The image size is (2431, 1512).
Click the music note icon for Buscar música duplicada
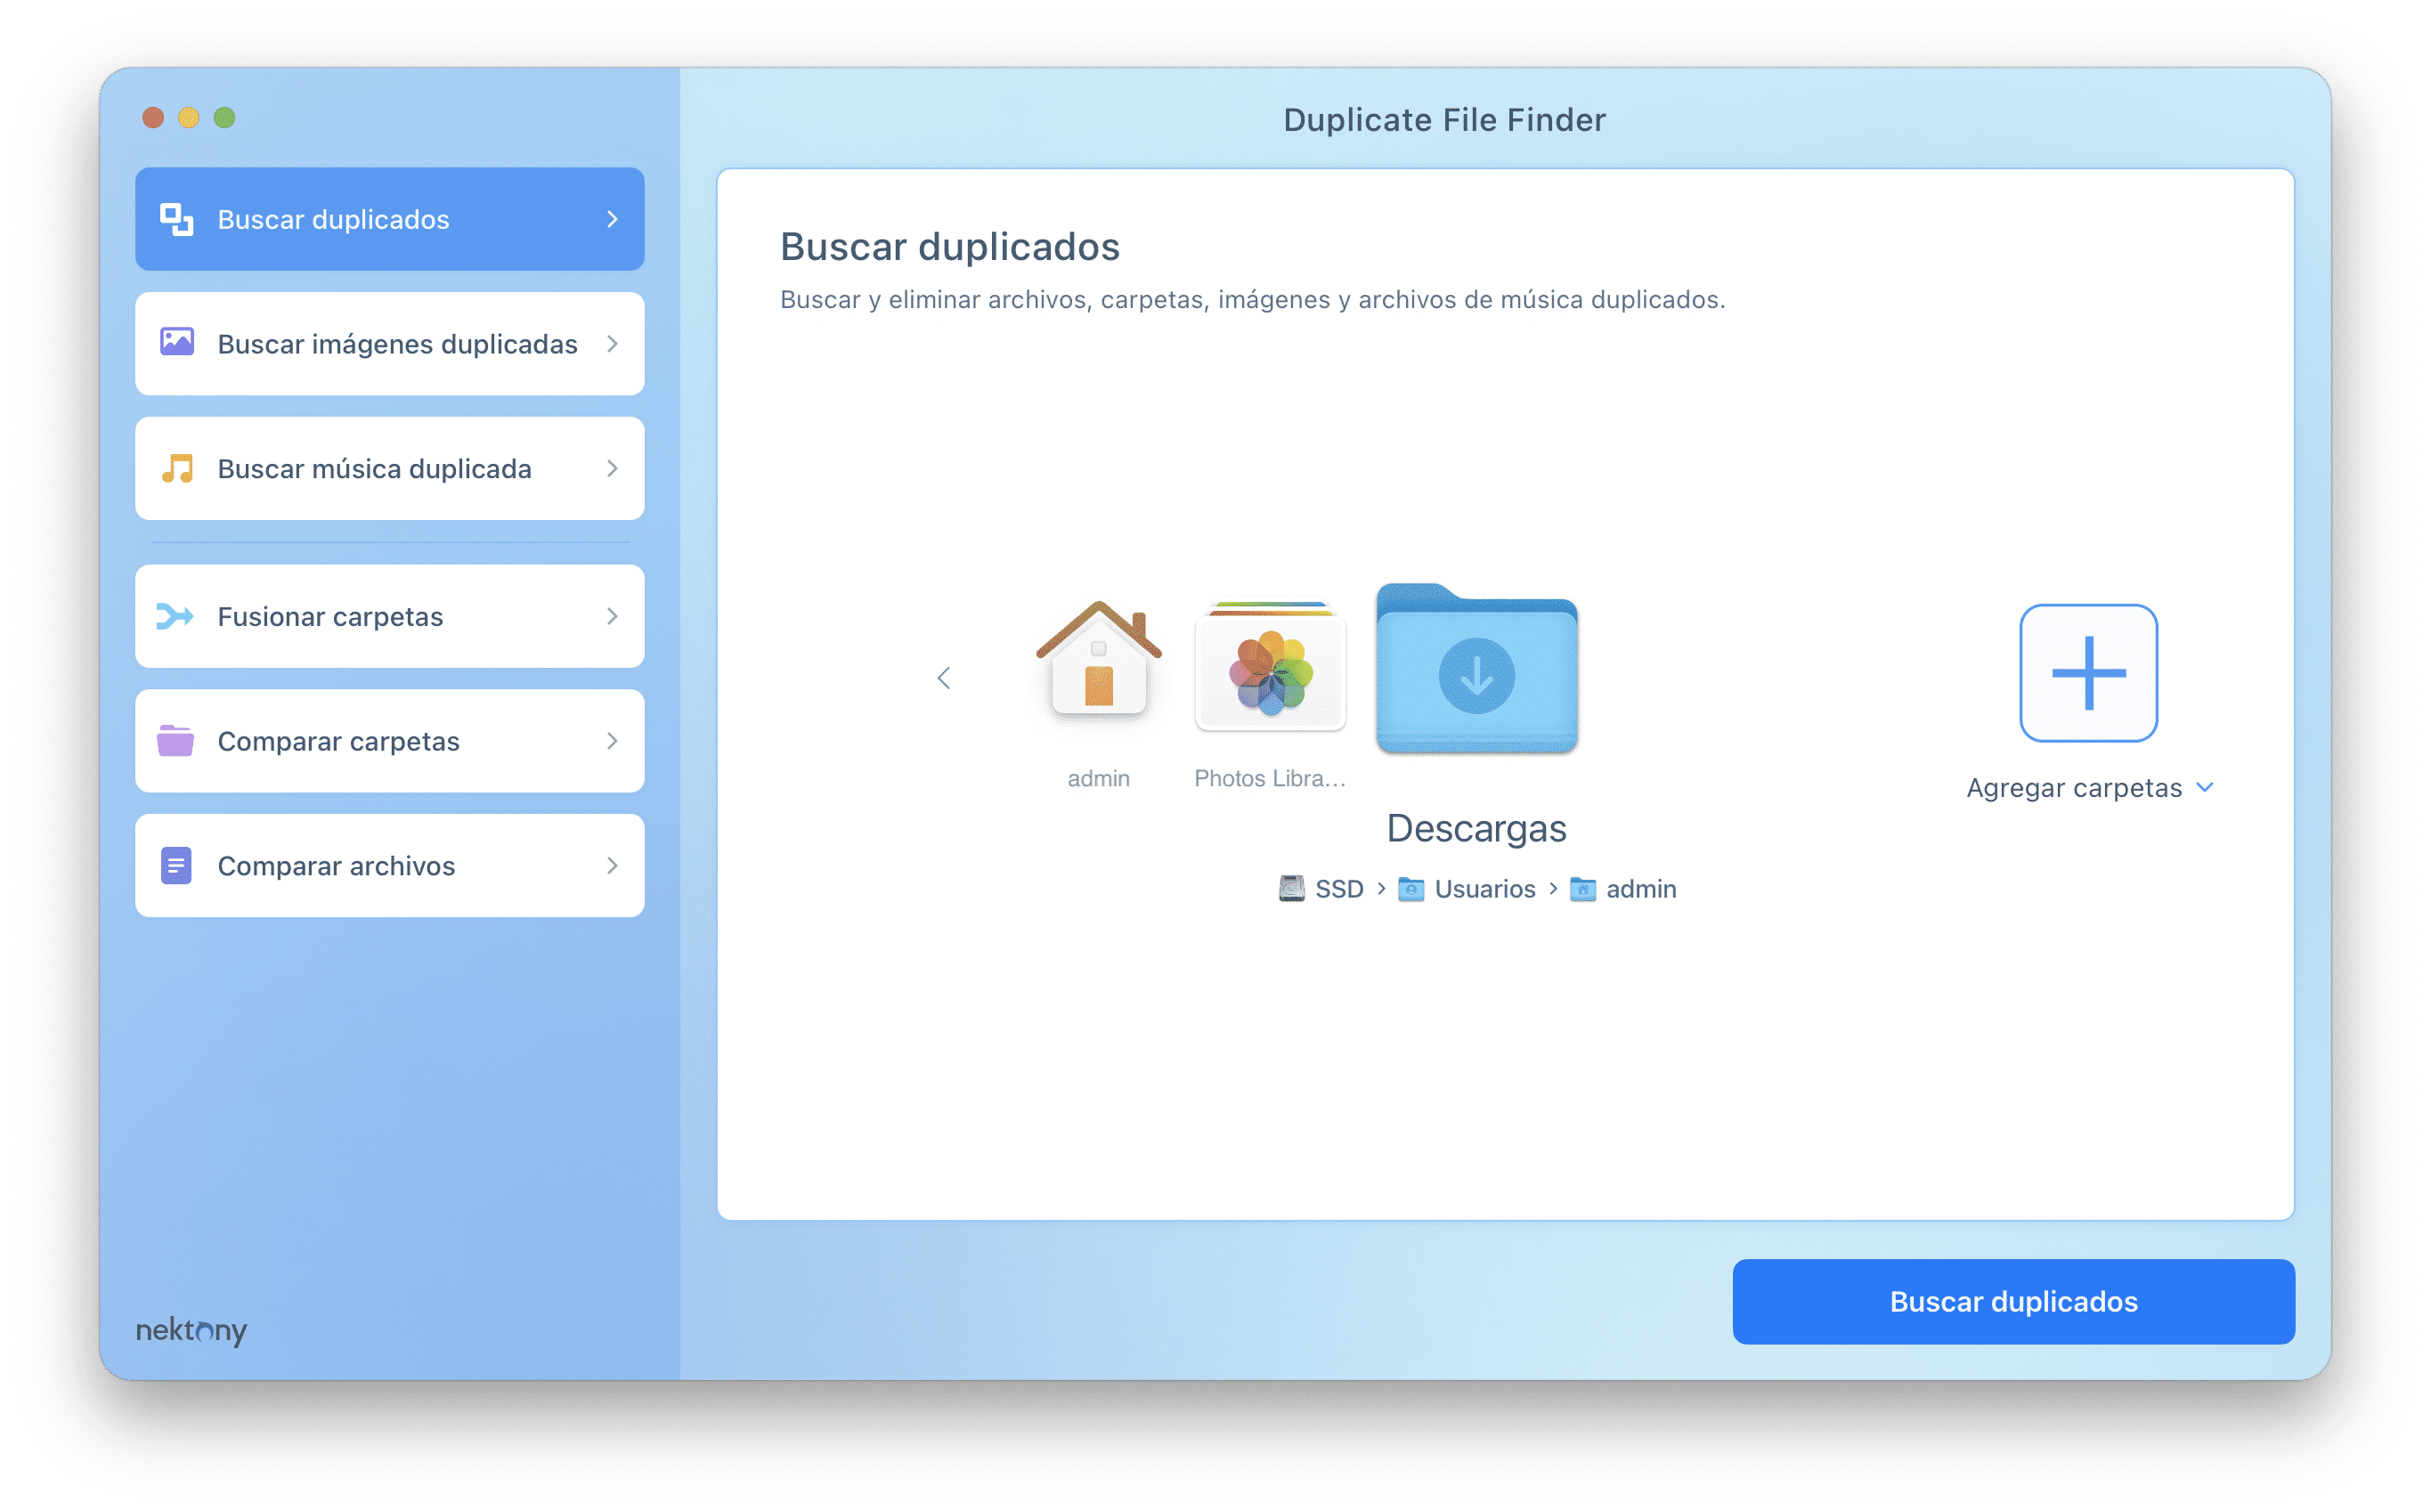pyautogui.click(x=177, y=468)
